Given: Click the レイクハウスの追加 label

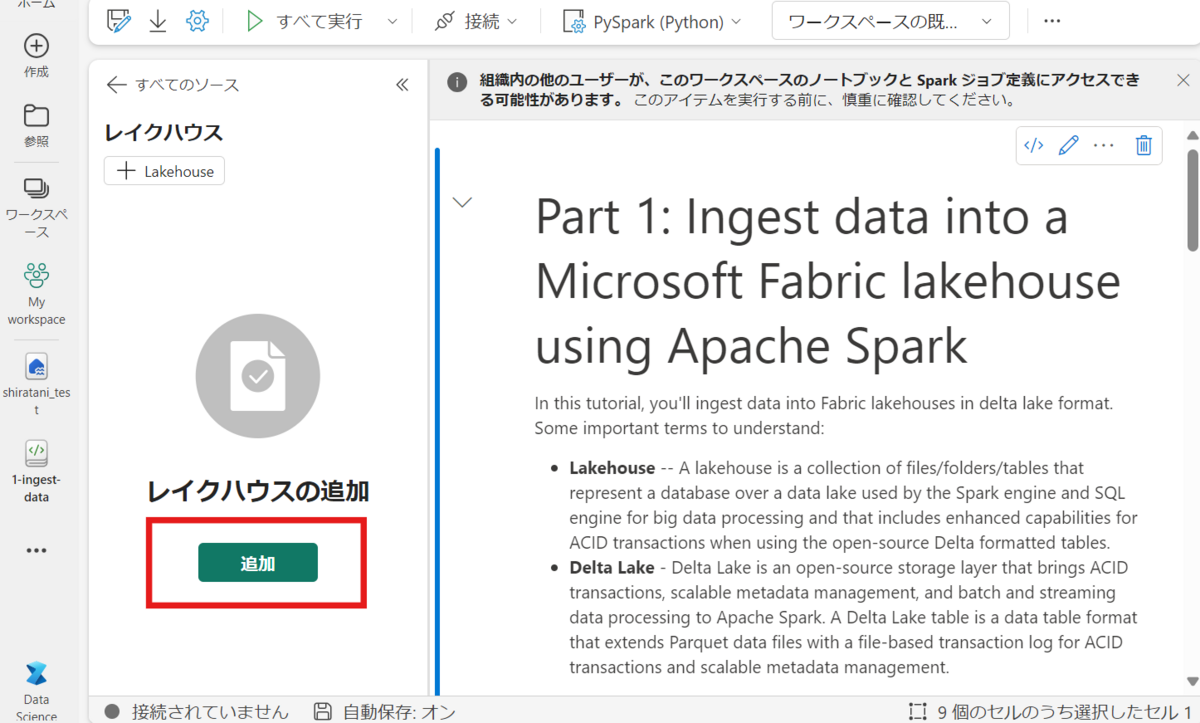Looking at the screenshot, I should click(258, 491).
